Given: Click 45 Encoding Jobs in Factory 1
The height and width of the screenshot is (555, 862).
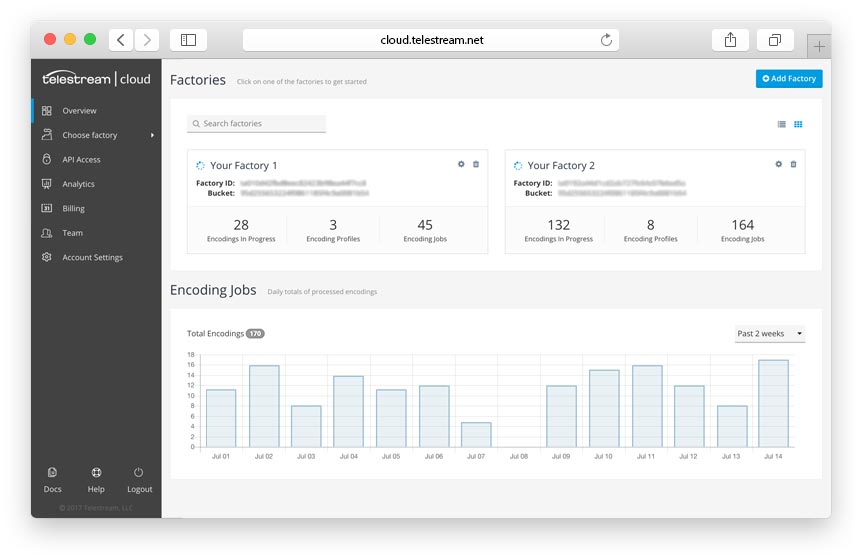Looking at the screenshot, I should (x=425, y=230).
